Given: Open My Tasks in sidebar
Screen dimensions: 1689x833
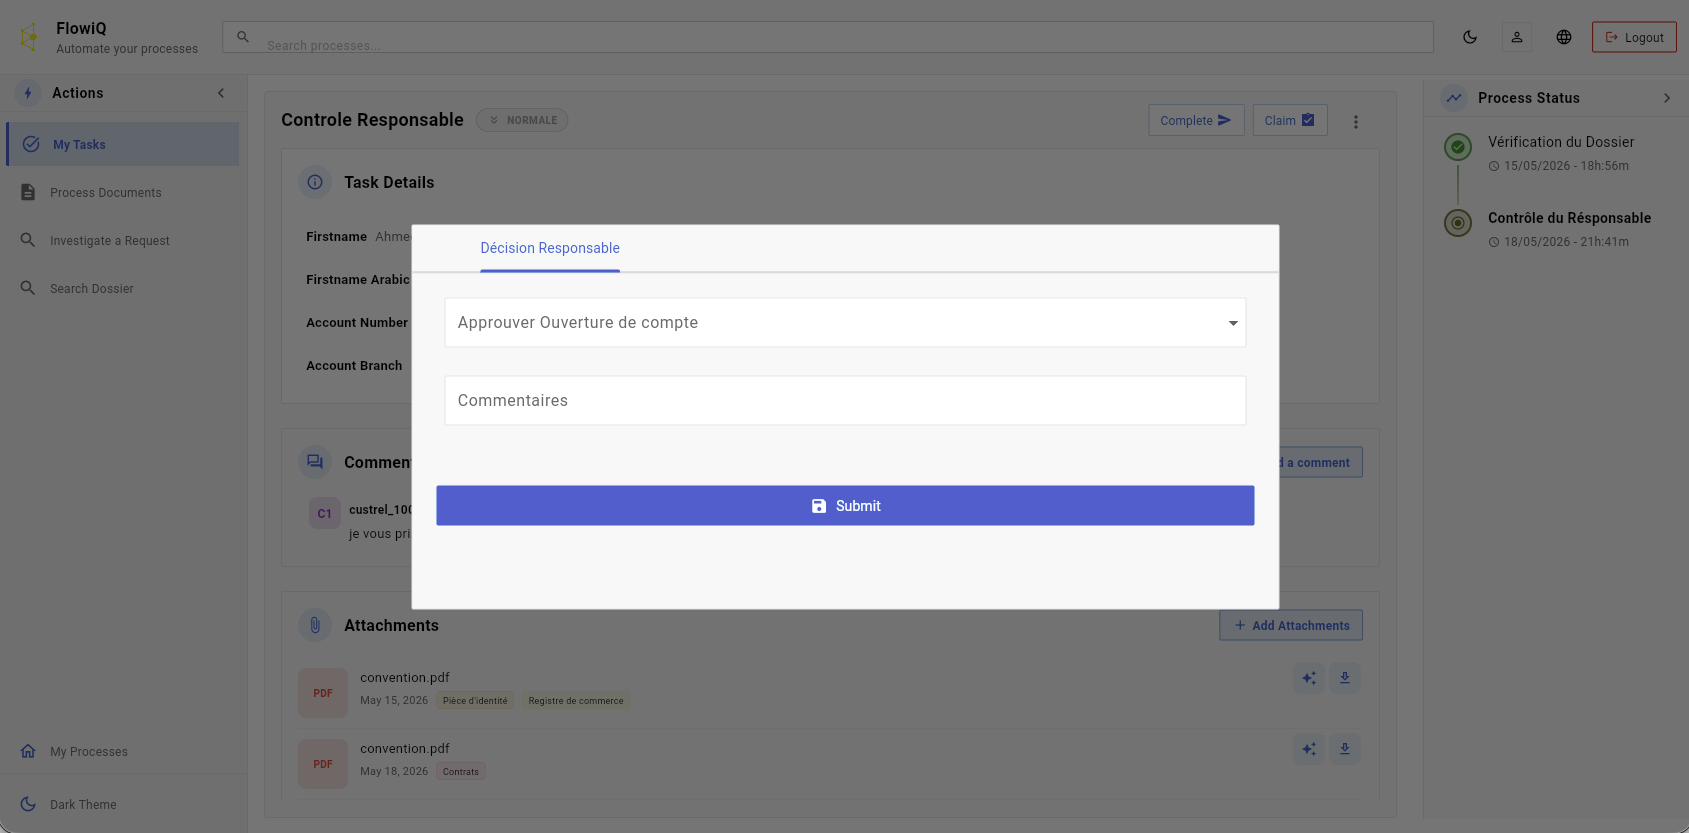Looking at the screenshot, I should [x=123, y=144].
